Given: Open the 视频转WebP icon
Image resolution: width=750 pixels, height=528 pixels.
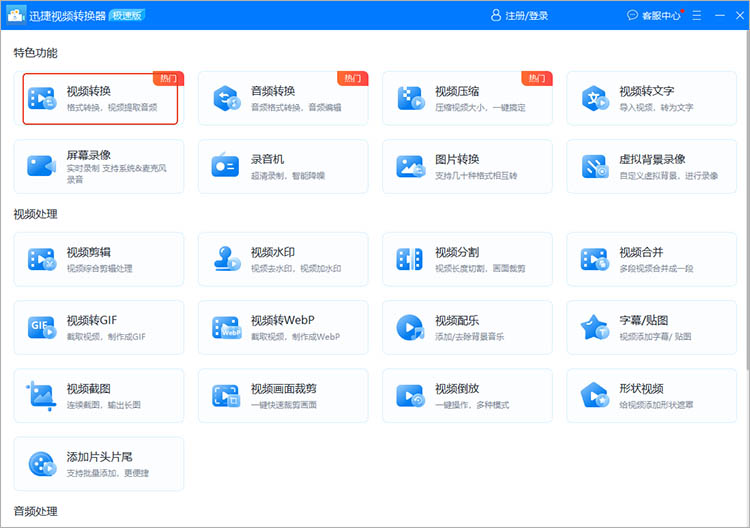Looking at the screenshot, I should pos(227,328).
